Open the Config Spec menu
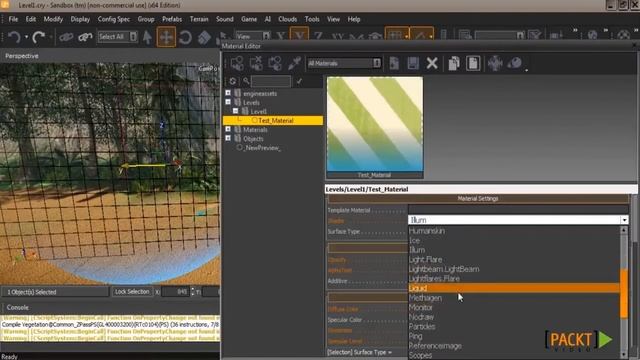 click(x=113, y=19)
